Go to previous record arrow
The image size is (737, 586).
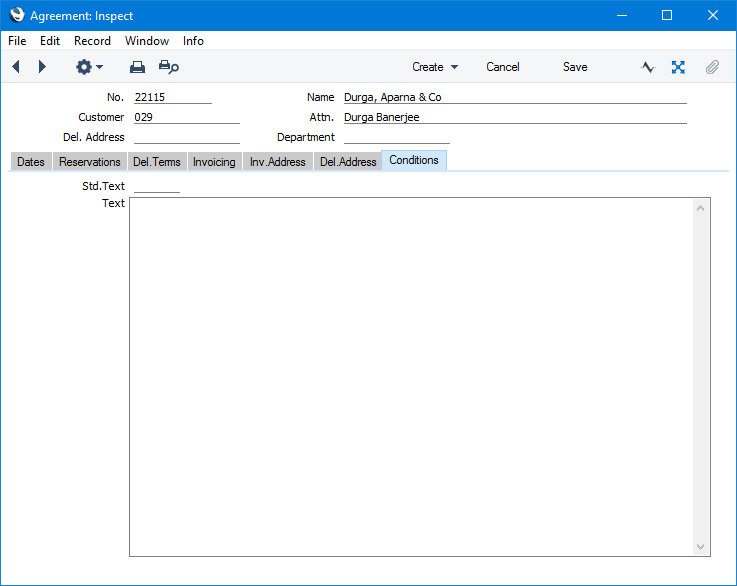coord(16,67)
